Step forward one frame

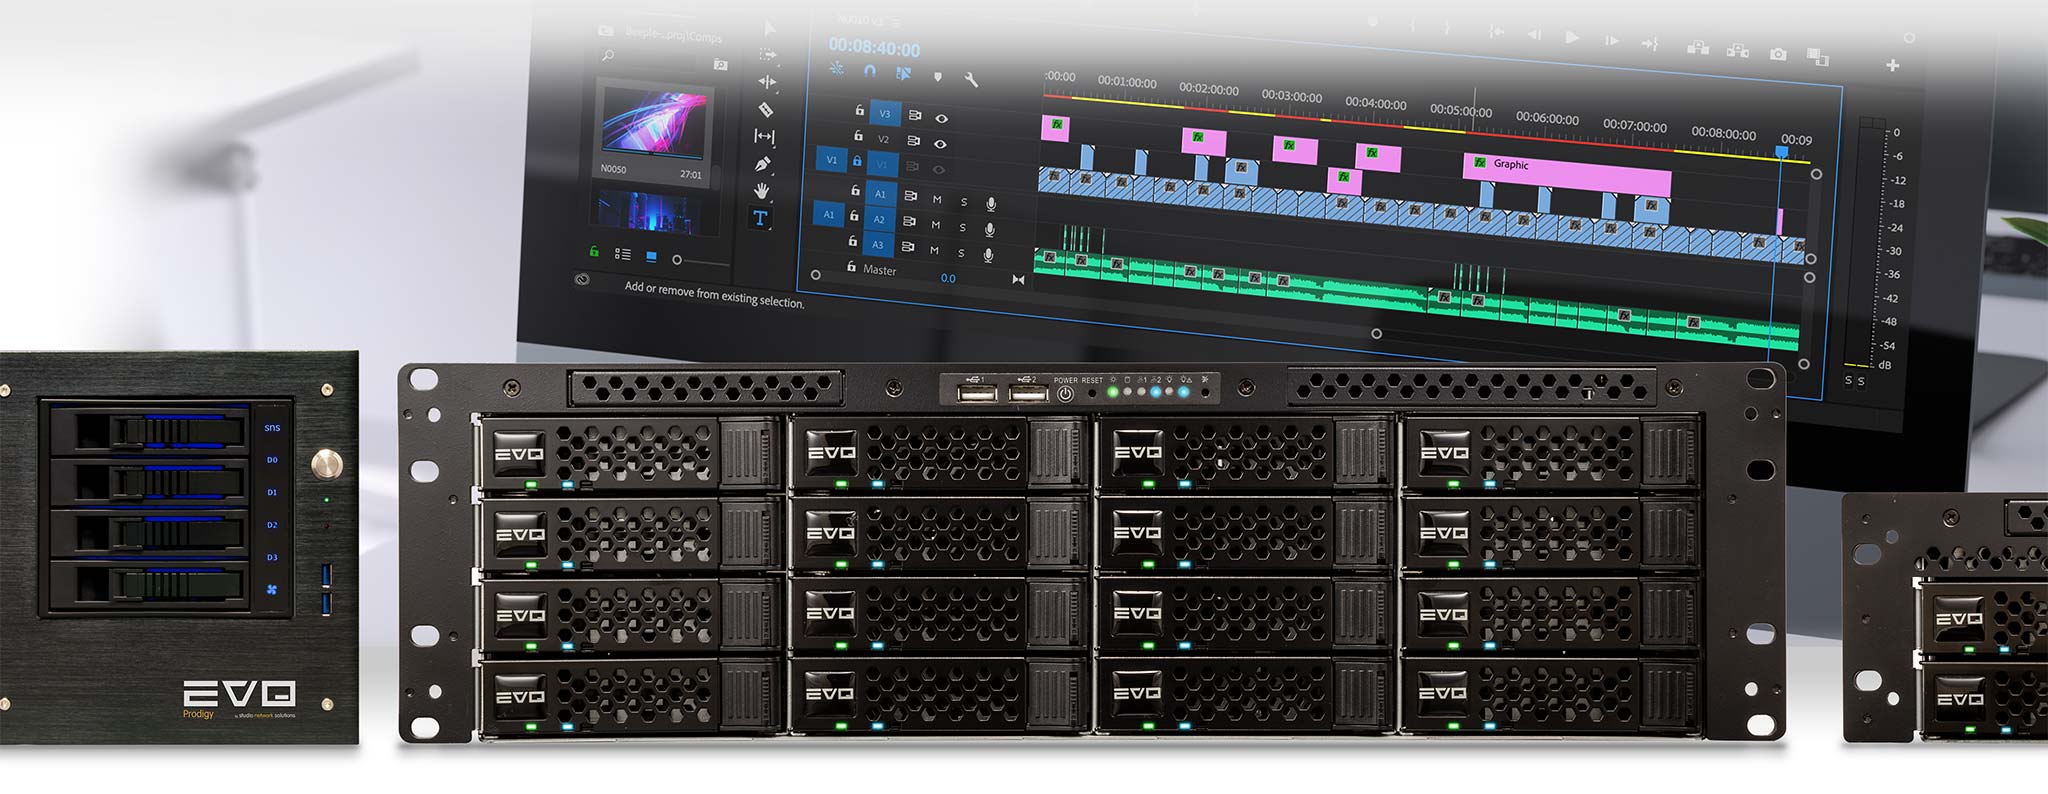pos(1611,40)
